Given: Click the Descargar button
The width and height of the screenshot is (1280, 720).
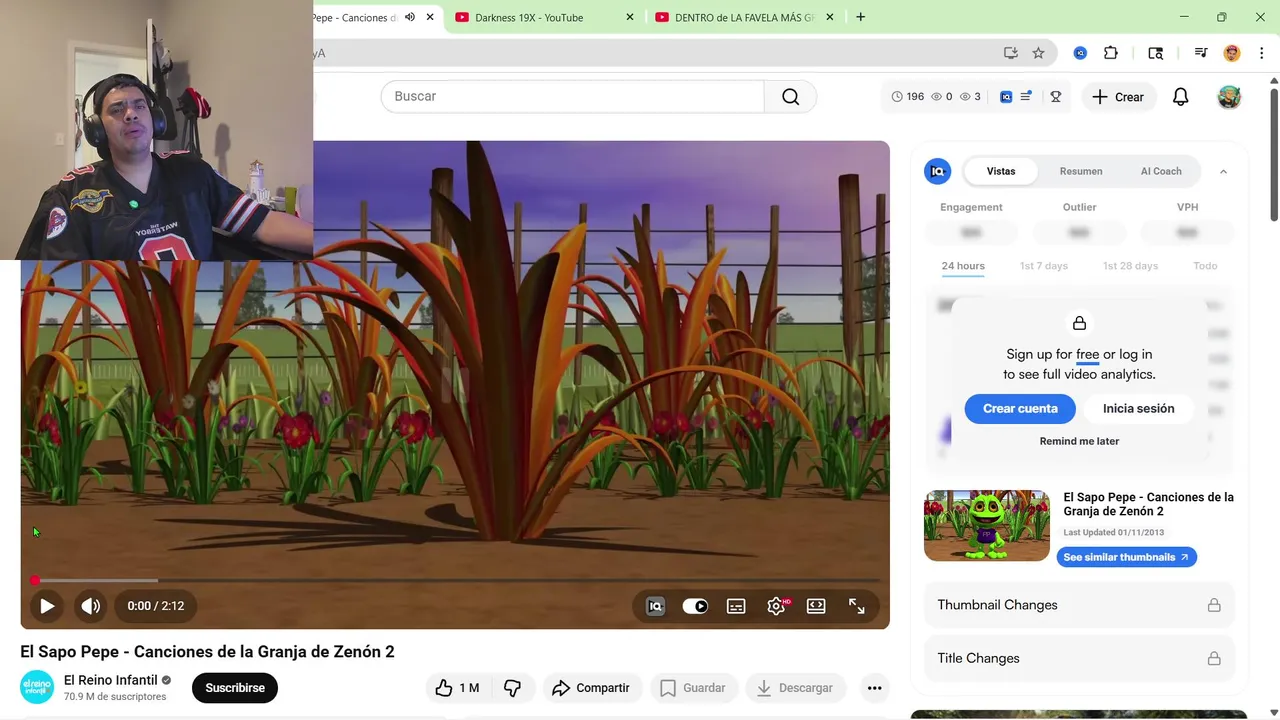Looking at the screenshot, I should (795, 688).
